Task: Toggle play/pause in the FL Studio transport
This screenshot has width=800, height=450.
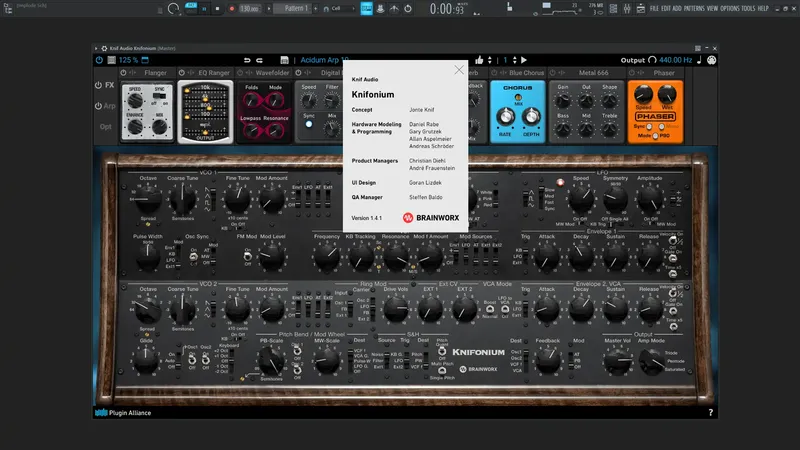Action: 204,9
